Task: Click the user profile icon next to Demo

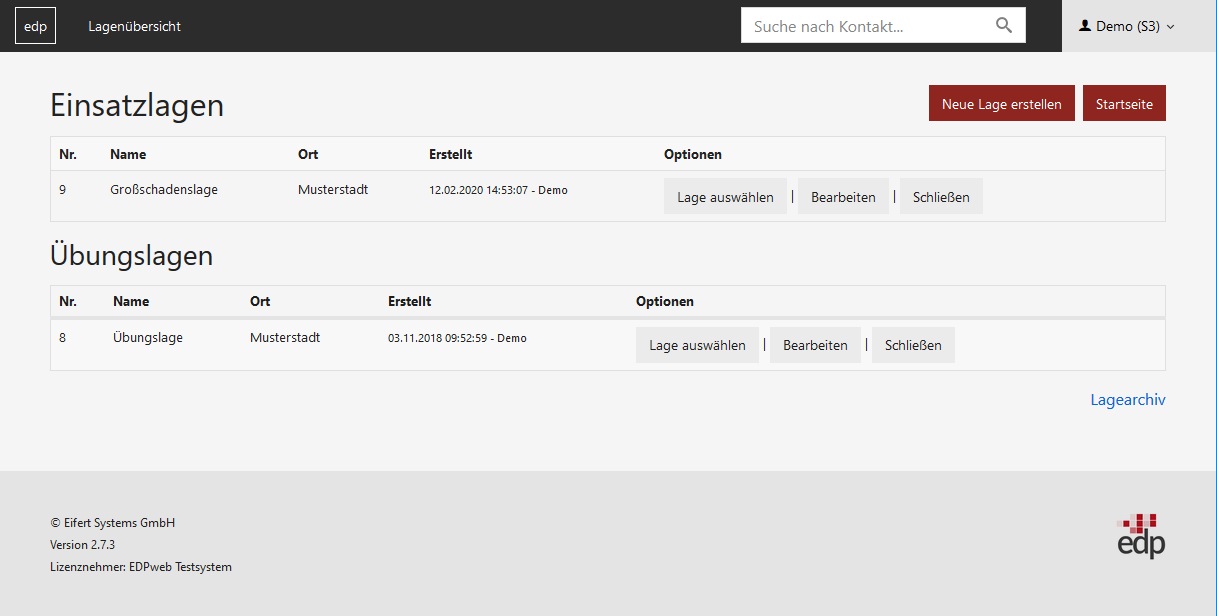Action: click(x=1084, y=26)
